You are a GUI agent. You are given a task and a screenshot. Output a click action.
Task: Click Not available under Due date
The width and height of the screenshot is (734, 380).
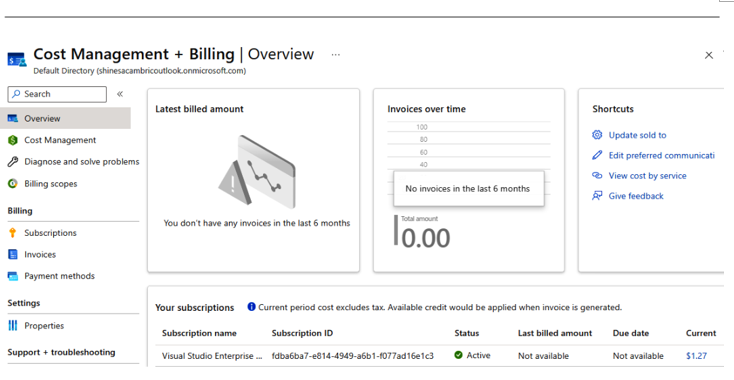tap(638, 356)
